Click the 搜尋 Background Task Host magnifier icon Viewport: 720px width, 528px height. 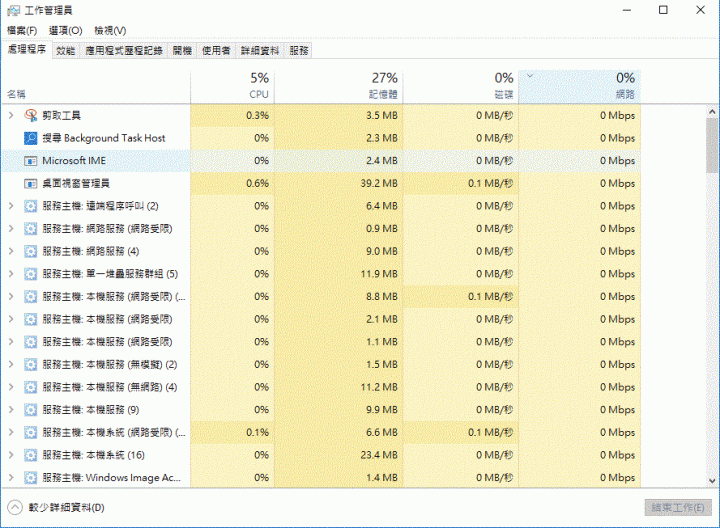[x=30, y=138]
